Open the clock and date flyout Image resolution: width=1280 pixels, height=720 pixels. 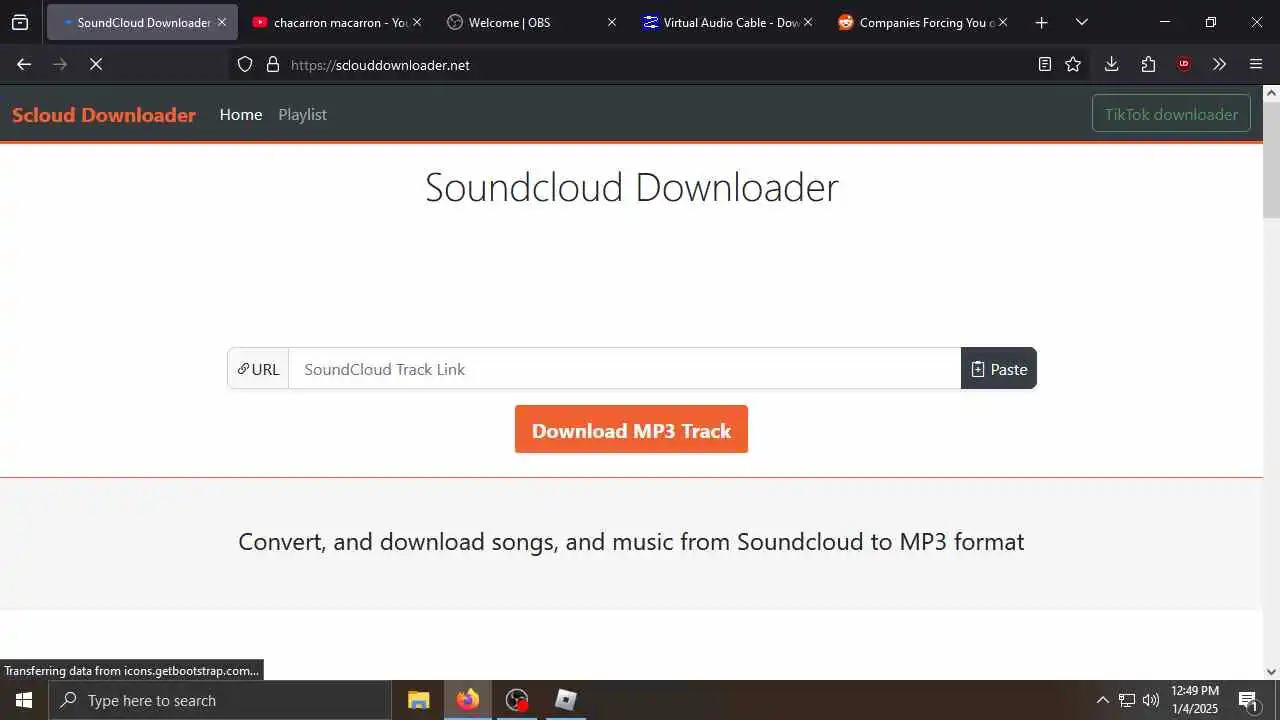tap(1195, 700)
